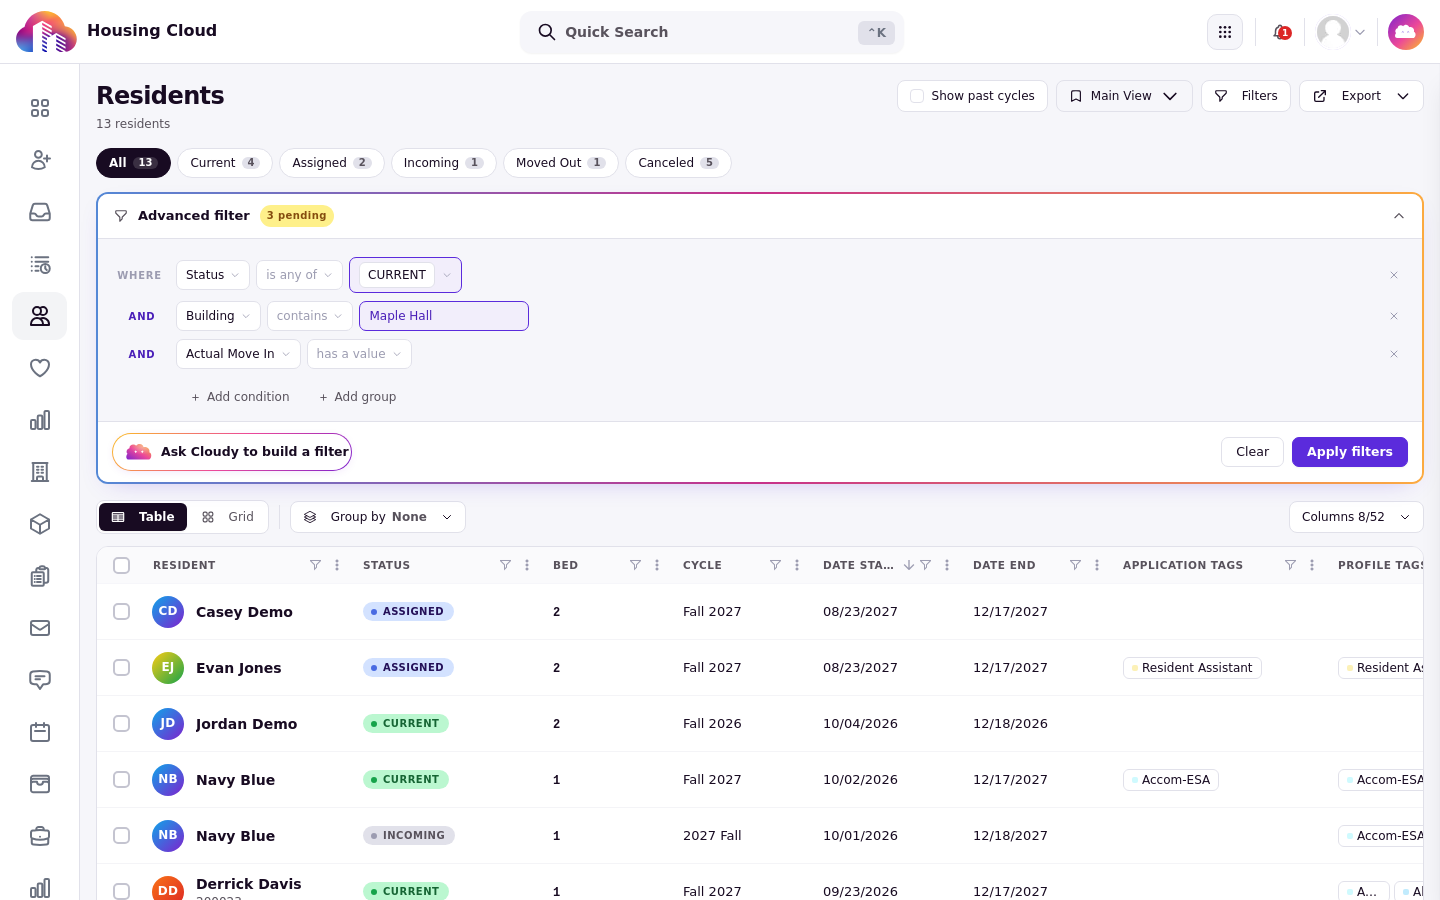
Task: Click the Clear filters button
Action: 1252,452
